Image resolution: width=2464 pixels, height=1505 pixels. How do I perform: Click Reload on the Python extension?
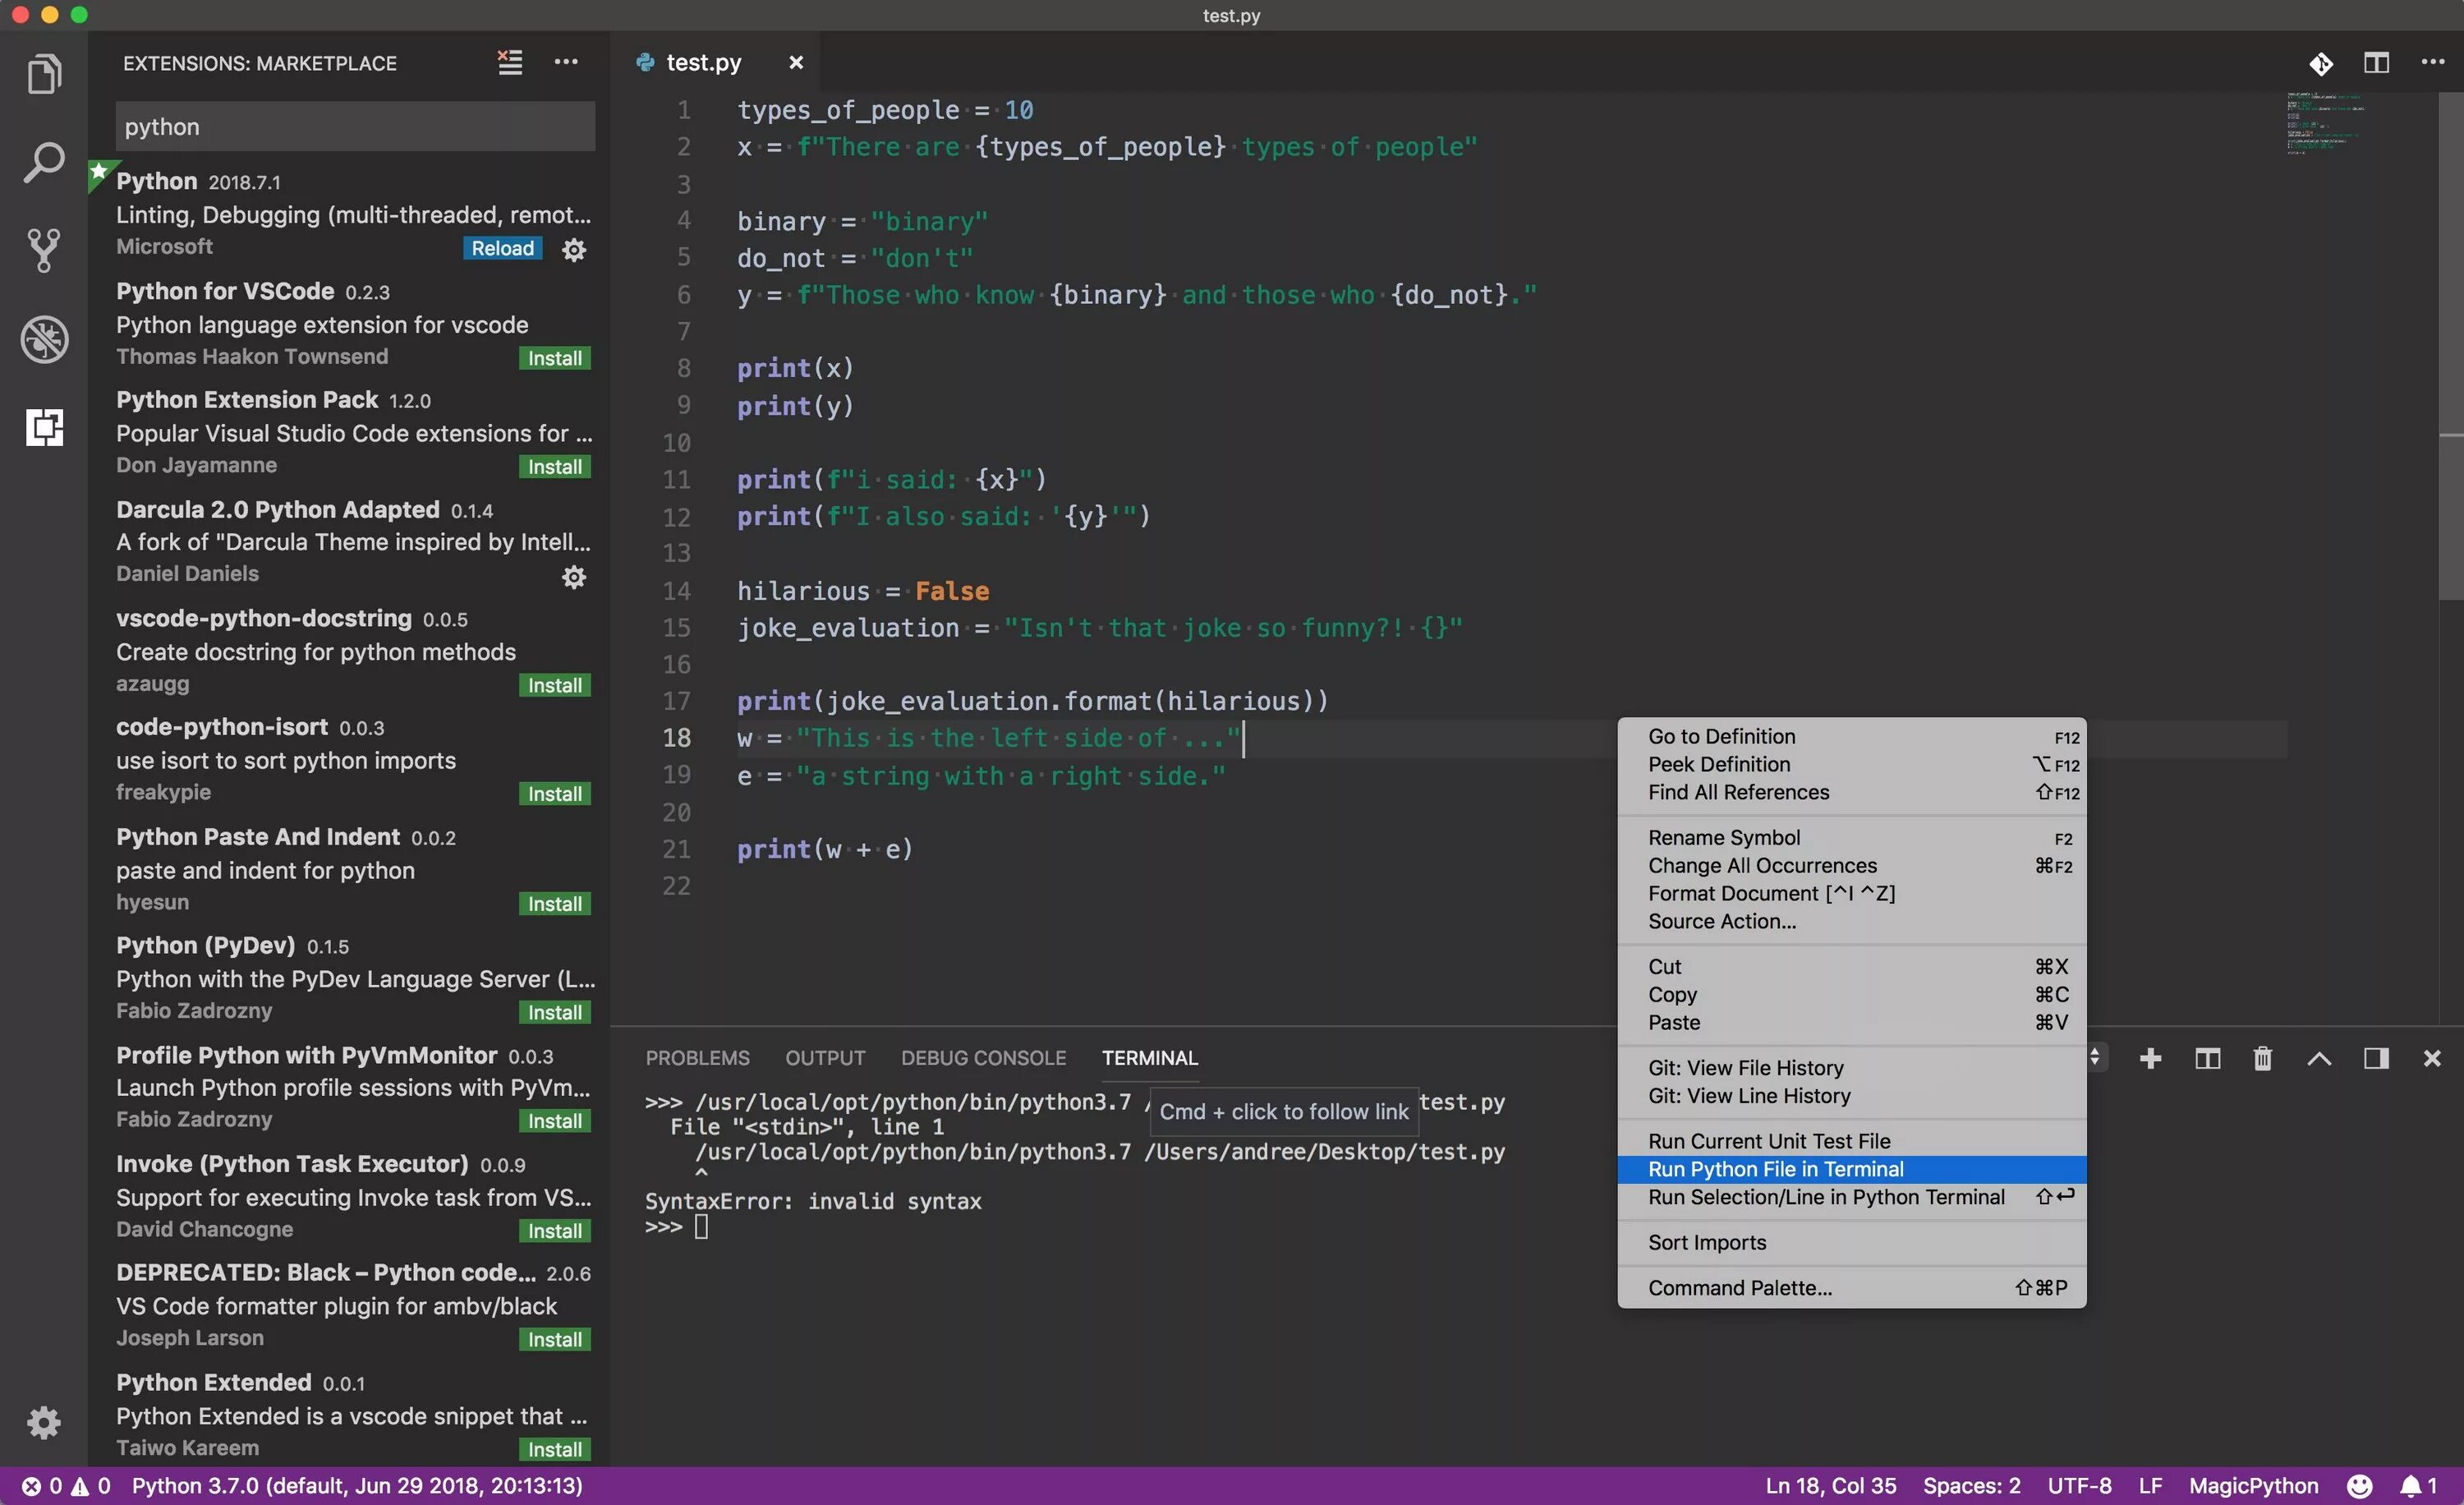(x=502, y=248)
